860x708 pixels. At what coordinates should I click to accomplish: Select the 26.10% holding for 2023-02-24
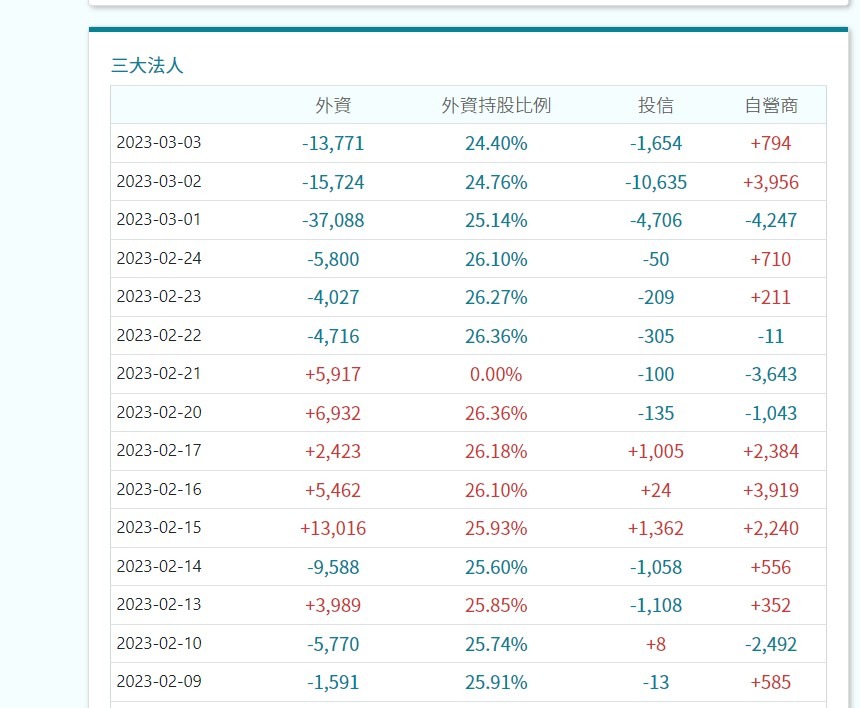(x=496, y=259)
